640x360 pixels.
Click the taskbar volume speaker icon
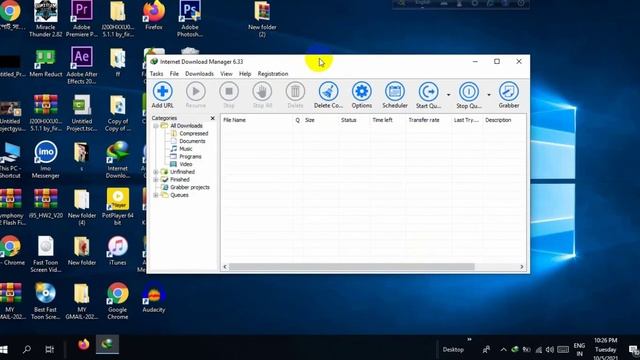(550, 350)
